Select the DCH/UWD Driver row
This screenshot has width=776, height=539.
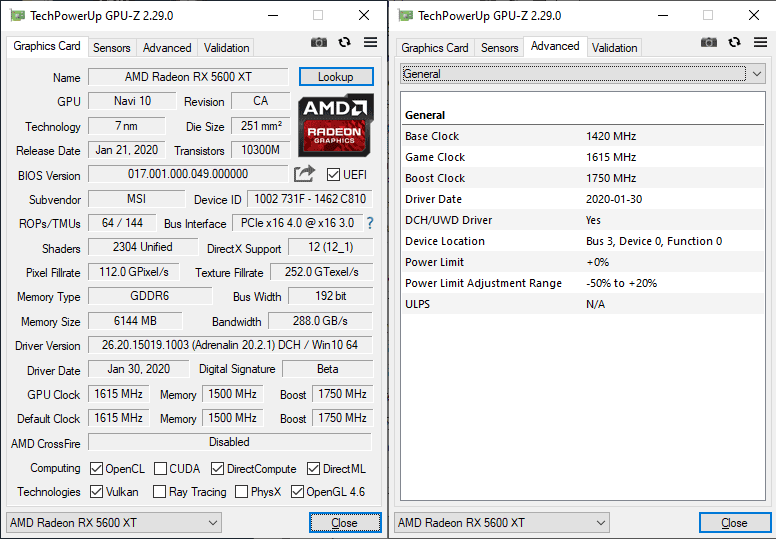click(583, 220)
